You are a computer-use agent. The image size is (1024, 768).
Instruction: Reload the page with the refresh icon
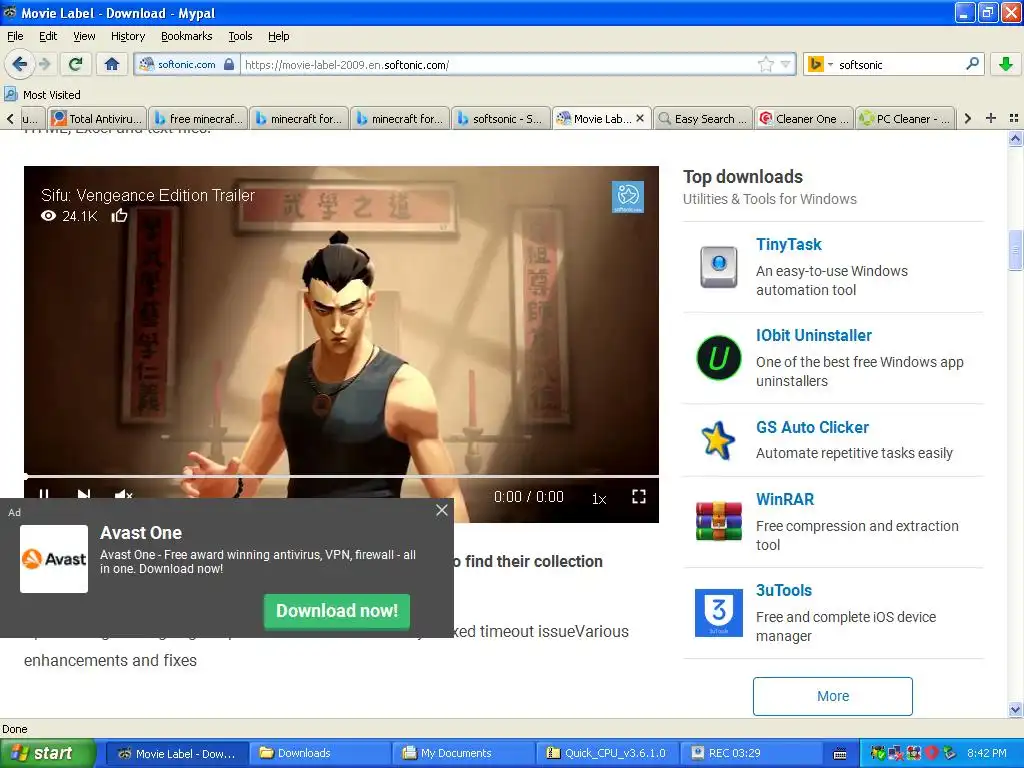coord(76,64)
